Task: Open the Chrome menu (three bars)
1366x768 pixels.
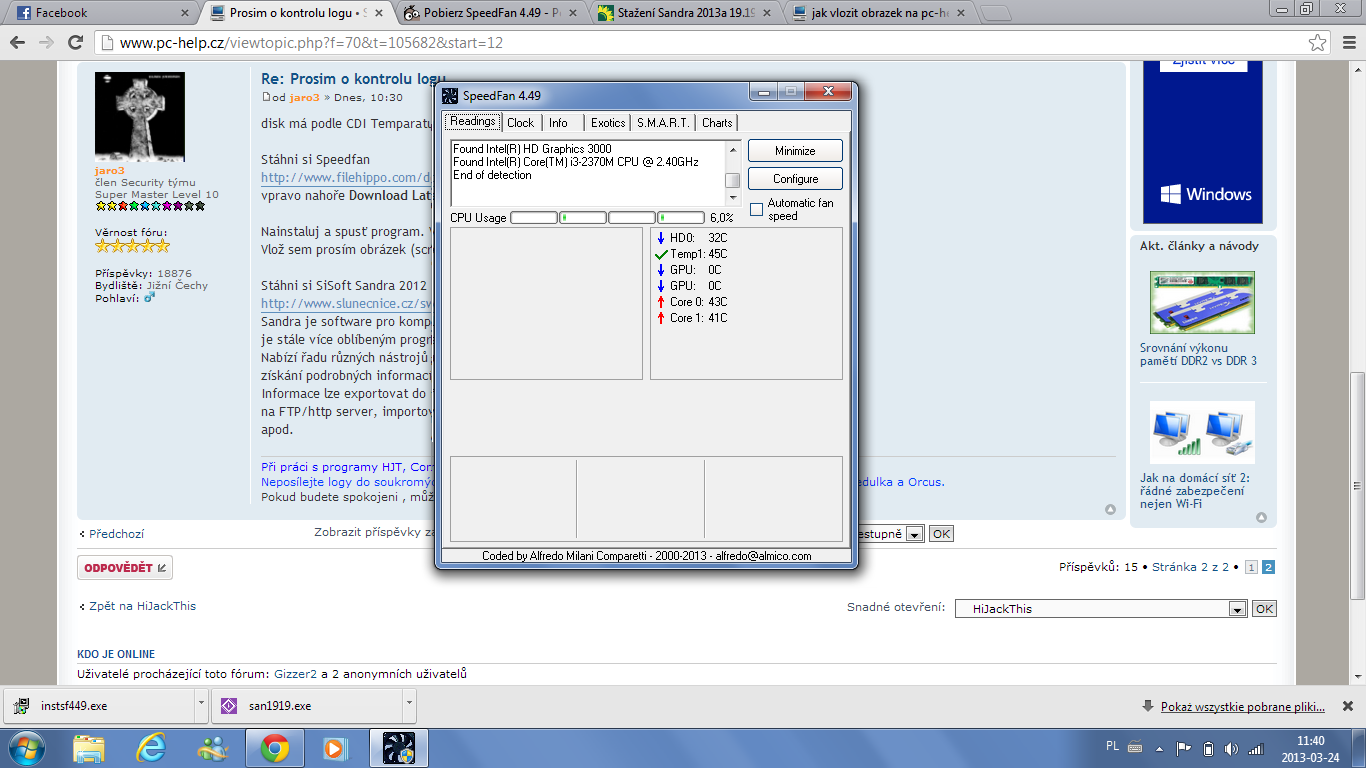Action: click(1348, 43)
